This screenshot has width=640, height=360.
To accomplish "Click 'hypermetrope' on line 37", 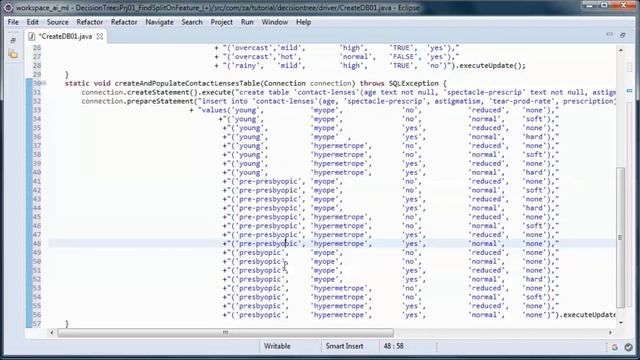I will (339, 146).
